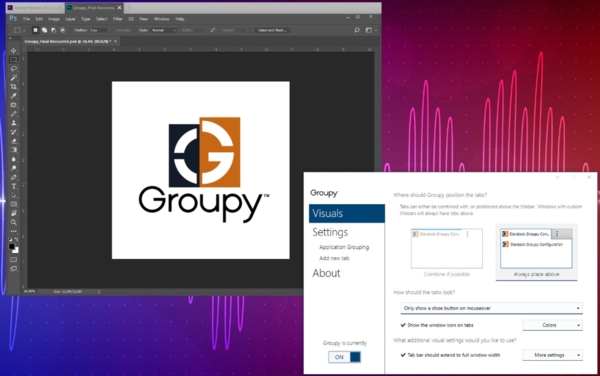Select the Blur tool
Image resolution: width=600 pixels, height=376 pixels.
pos(14,159)
